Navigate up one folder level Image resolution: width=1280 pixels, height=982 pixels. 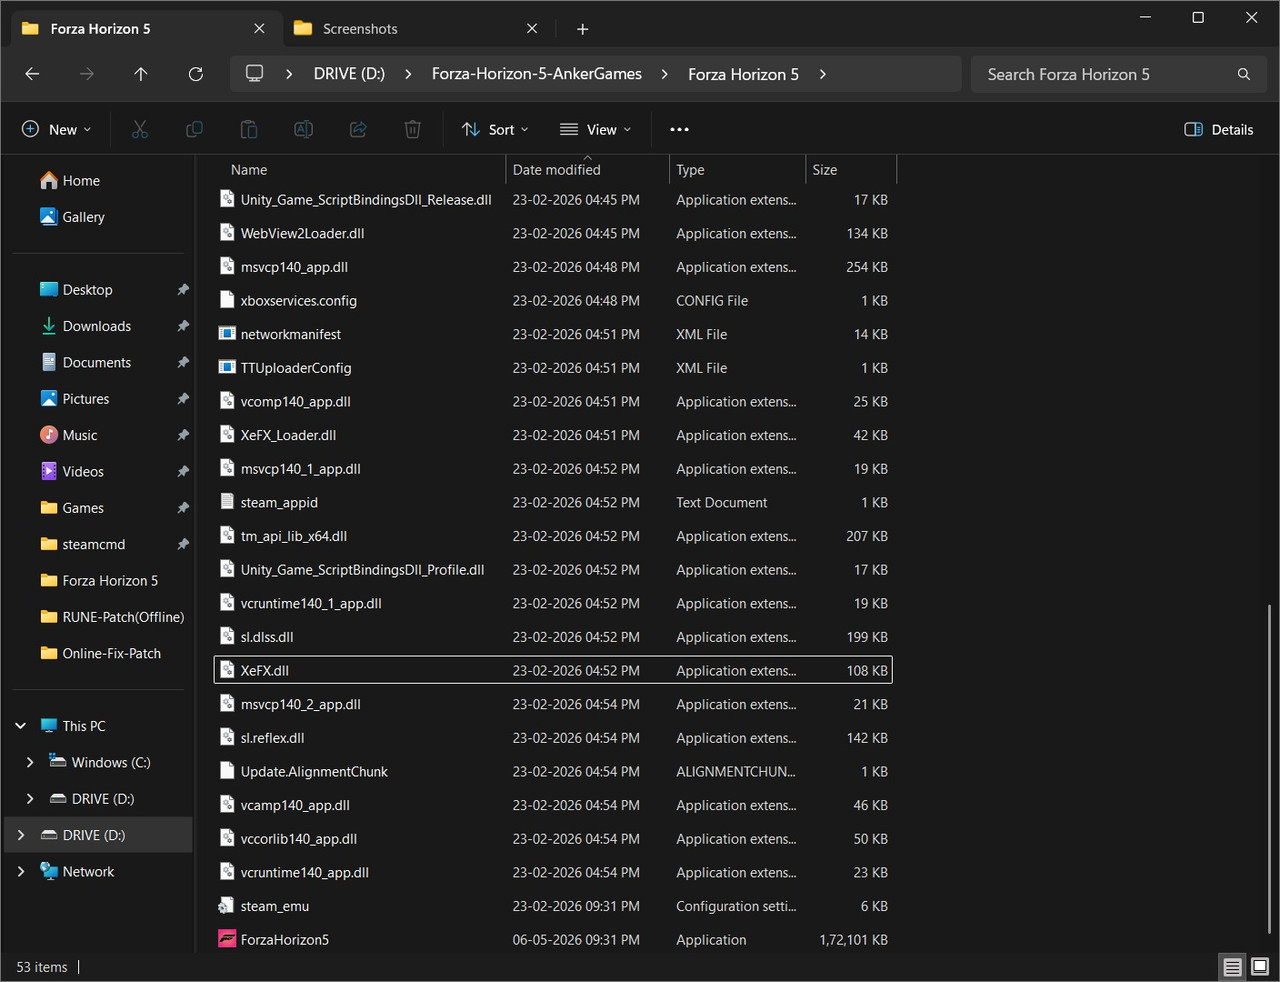(x=141, y=74)
